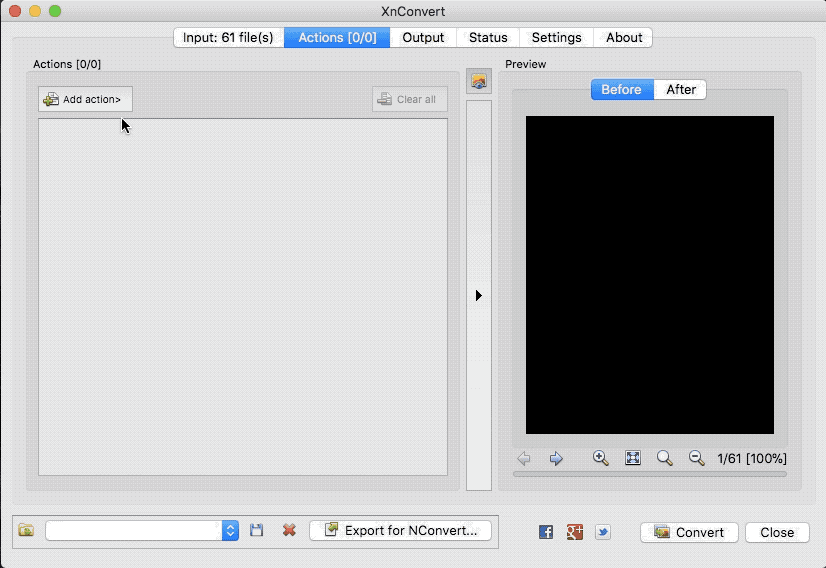This screenshot has height=568, width=826.
Task: Switch to the Input: 61 file(s) tab
Action: click(x=229, y=37)
